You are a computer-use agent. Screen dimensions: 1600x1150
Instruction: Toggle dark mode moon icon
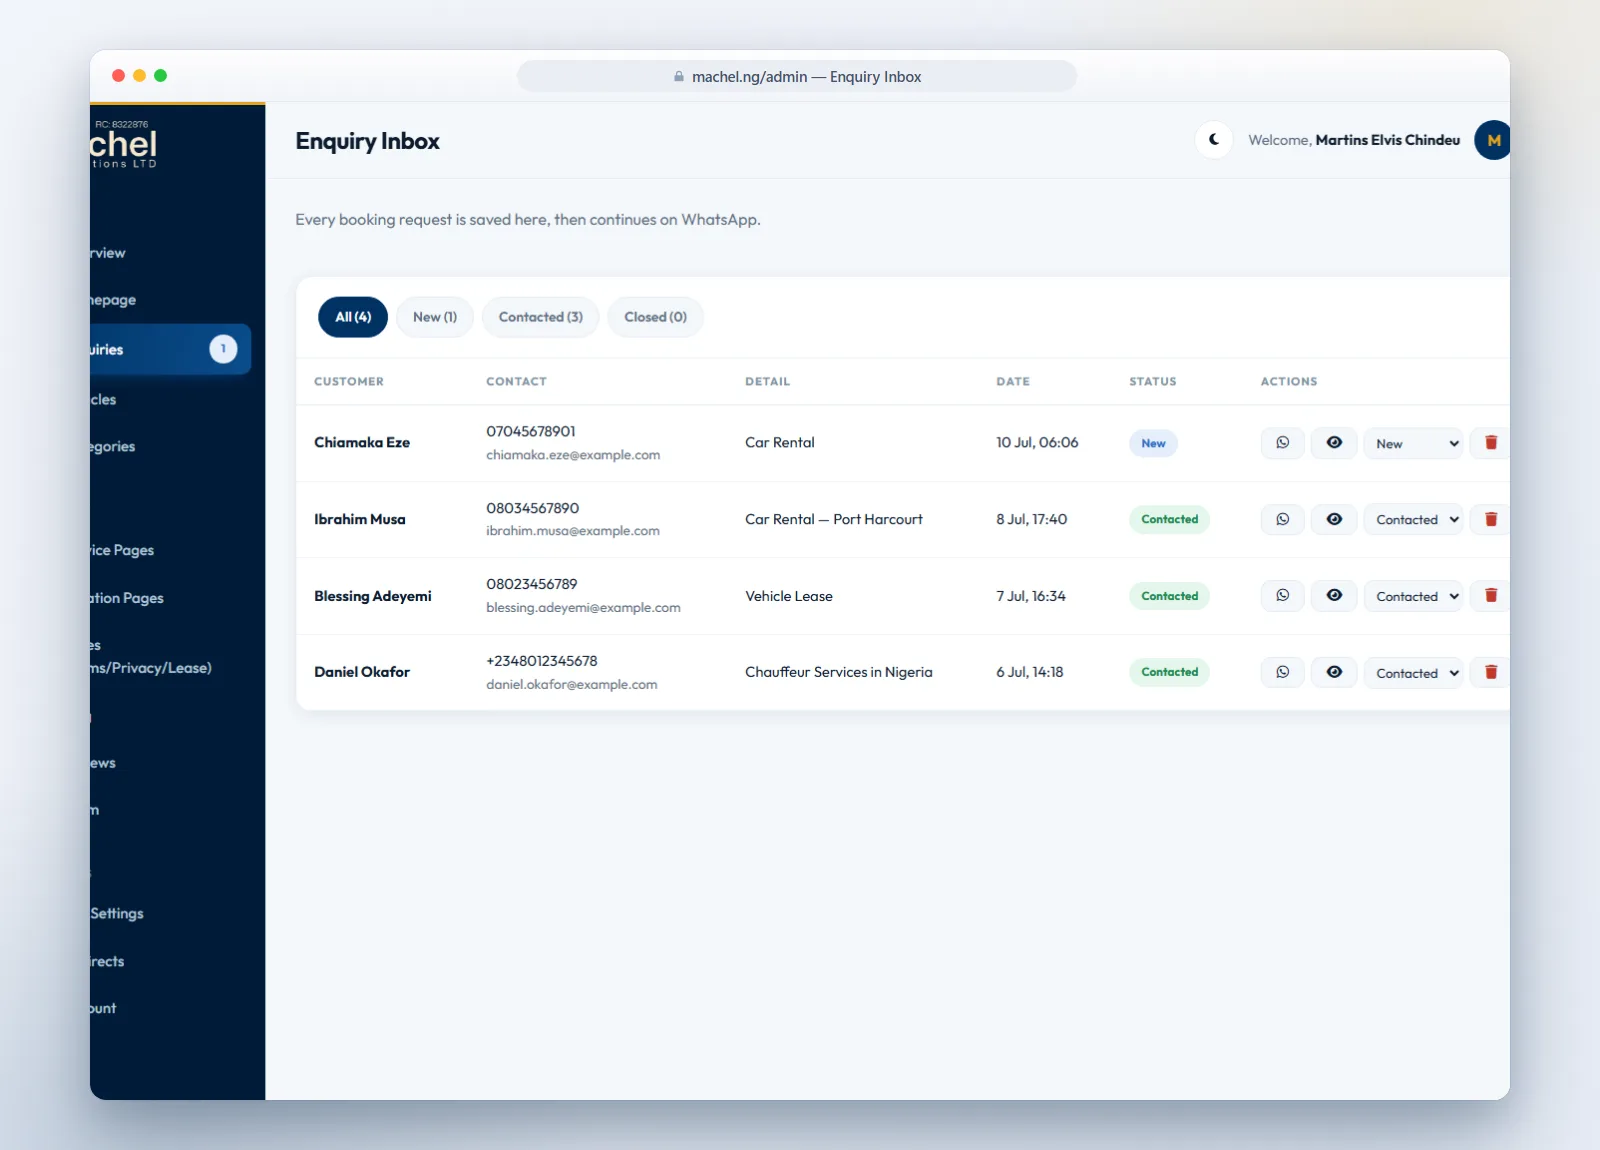(1214, 140)
